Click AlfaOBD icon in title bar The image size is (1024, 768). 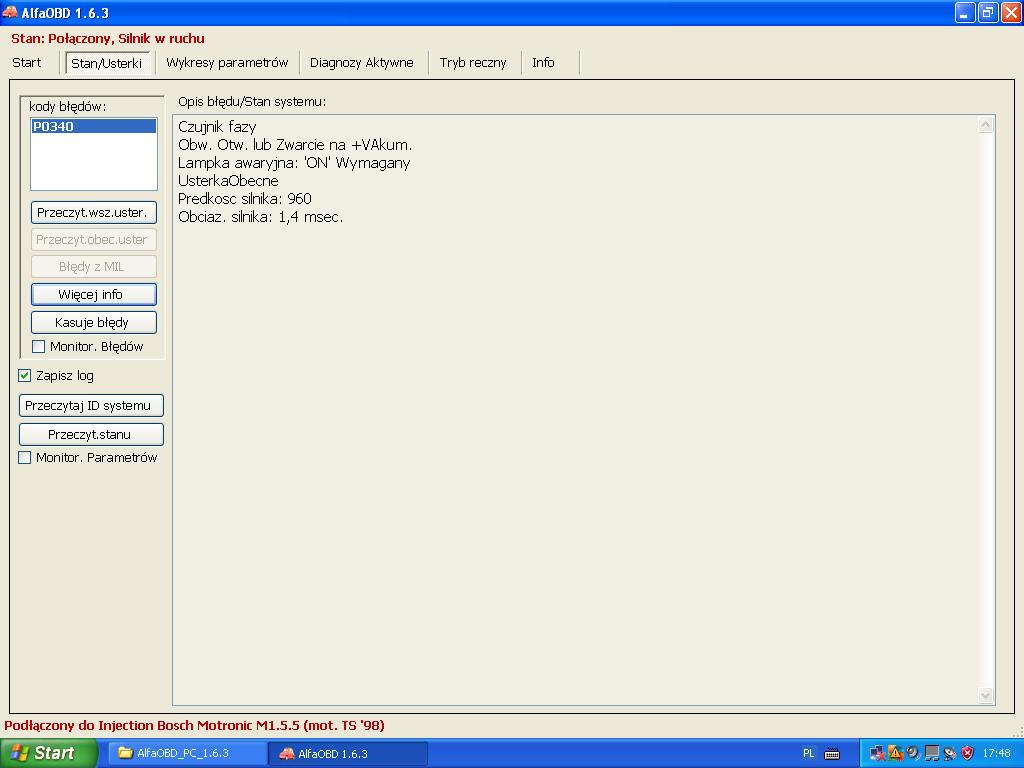pos(10,12)
